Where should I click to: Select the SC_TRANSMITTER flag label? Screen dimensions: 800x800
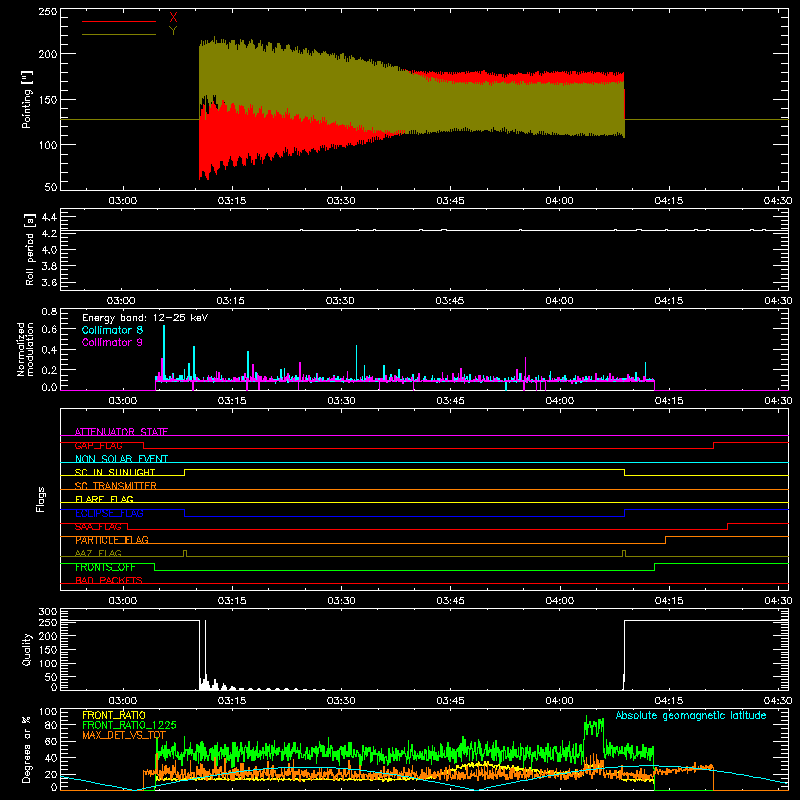(x=116, y=486)
